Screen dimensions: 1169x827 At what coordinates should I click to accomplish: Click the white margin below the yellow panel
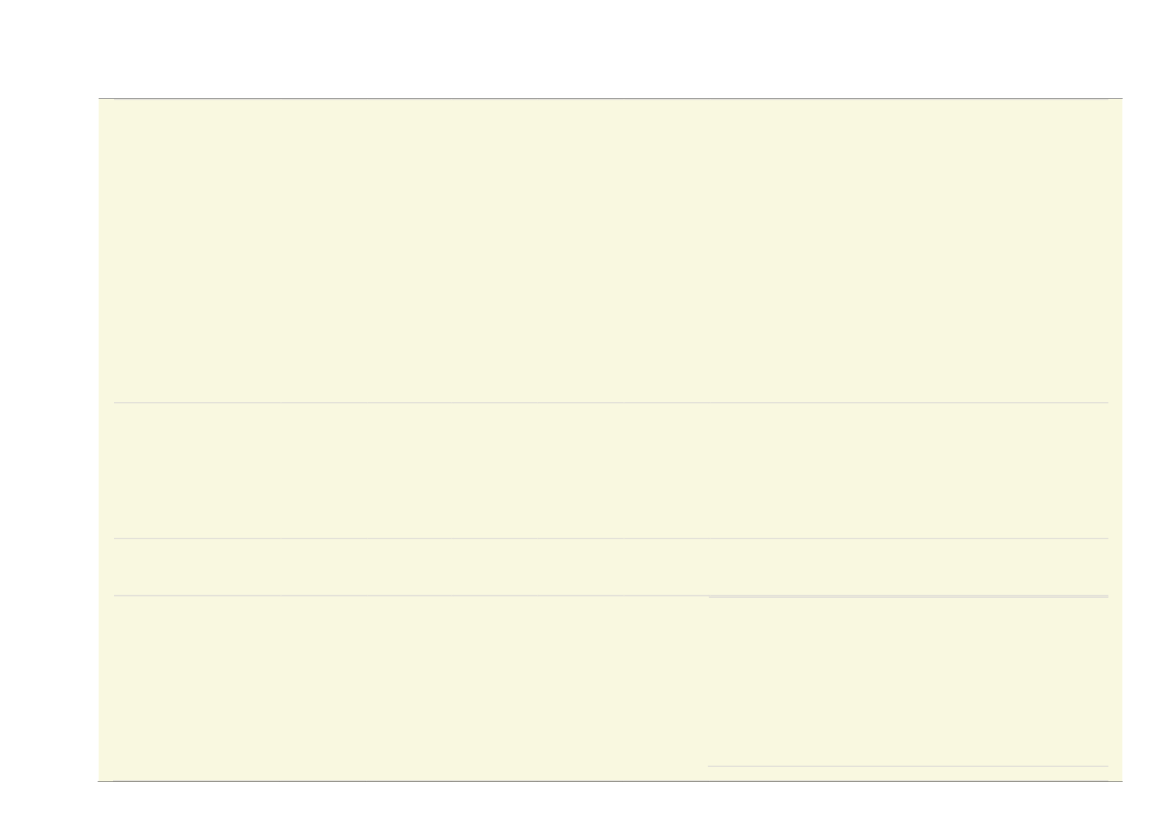point(584,805)
